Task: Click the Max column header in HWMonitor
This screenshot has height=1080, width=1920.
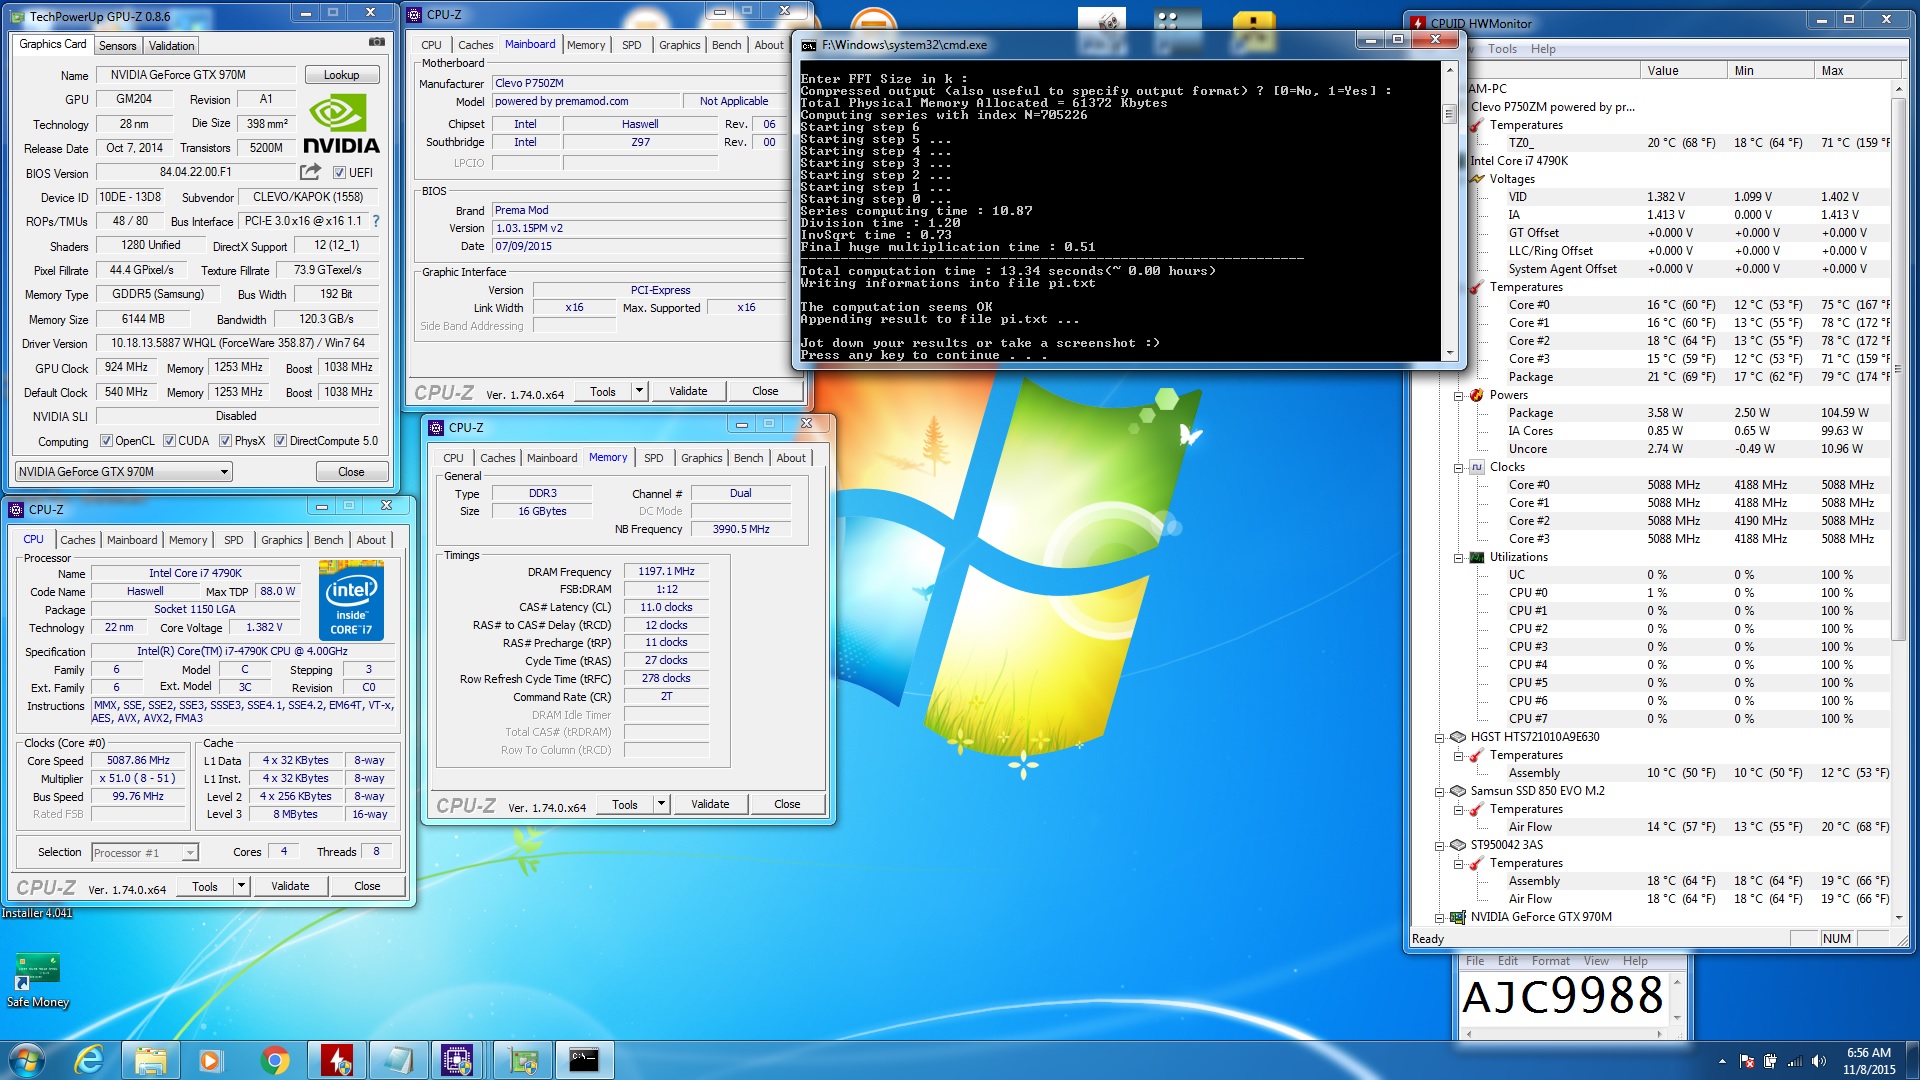Action: 1857,70
